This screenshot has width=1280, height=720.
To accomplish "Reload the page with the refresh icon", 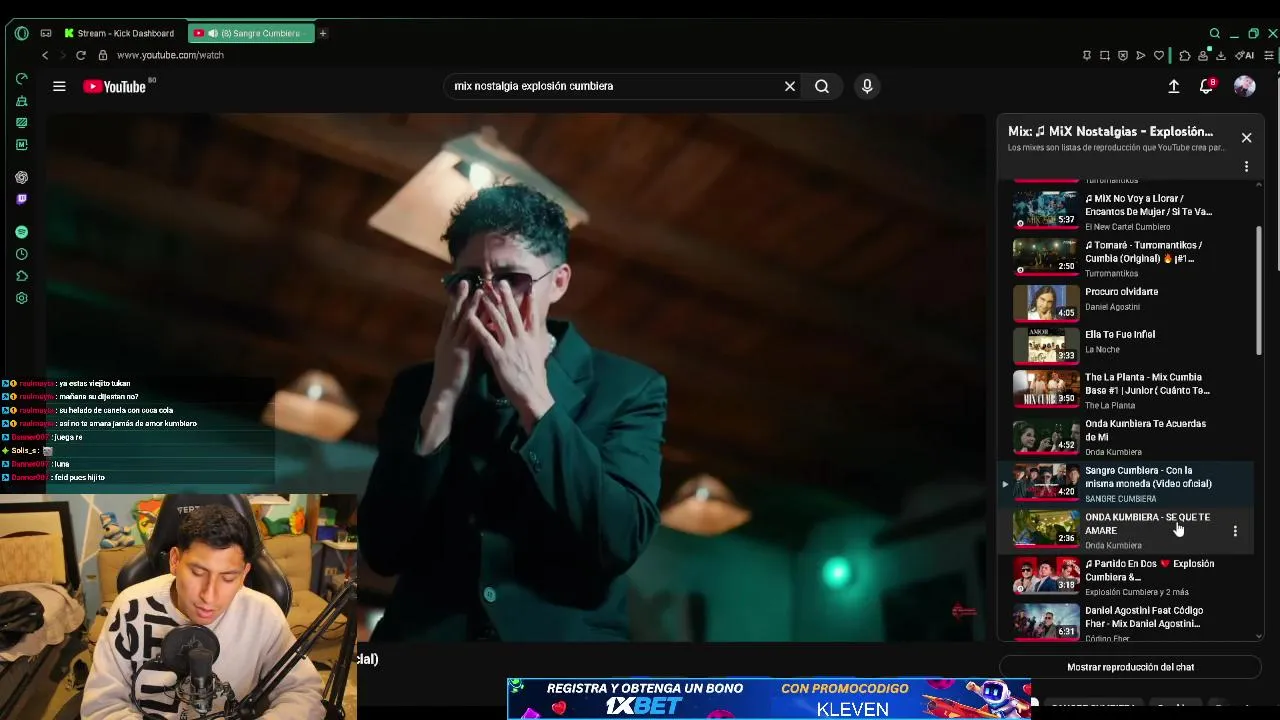I will (81, 55).
